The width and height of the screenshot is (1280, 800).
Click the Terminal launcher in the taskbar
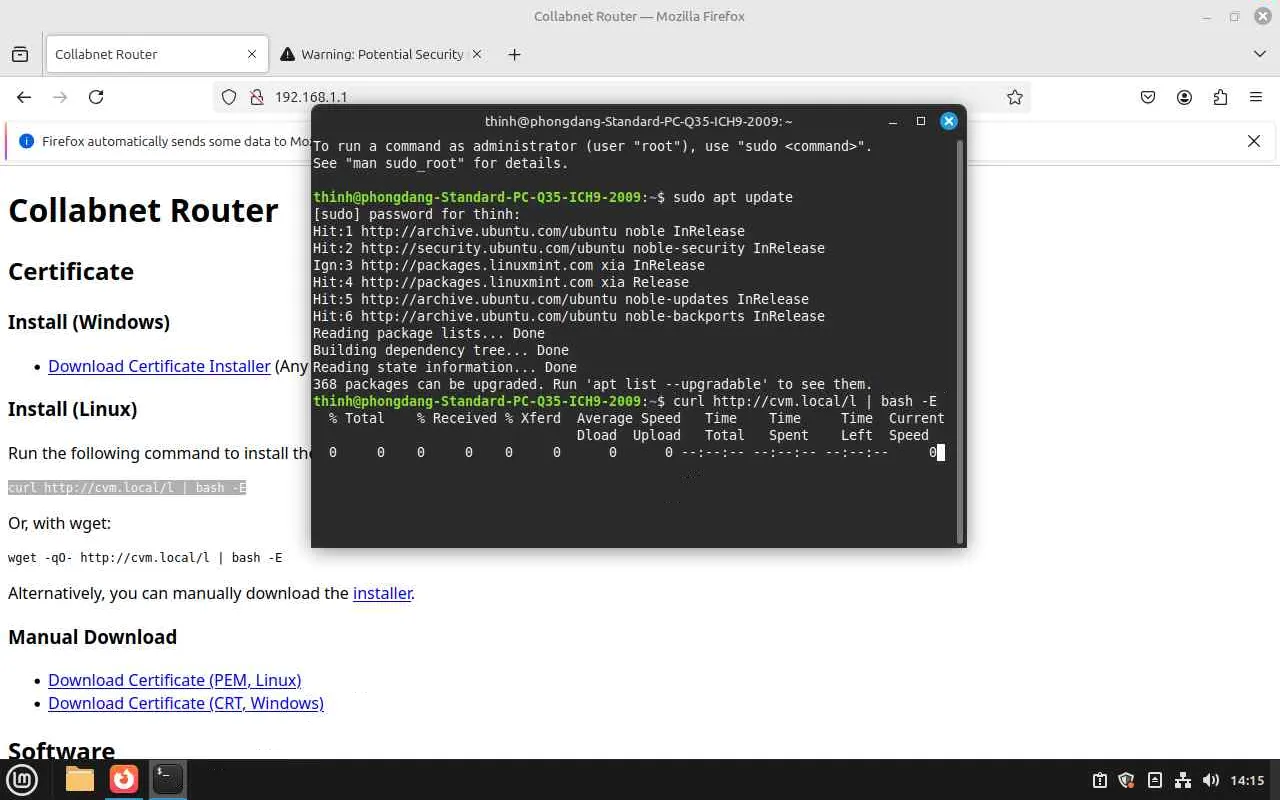tap(168, 780)
